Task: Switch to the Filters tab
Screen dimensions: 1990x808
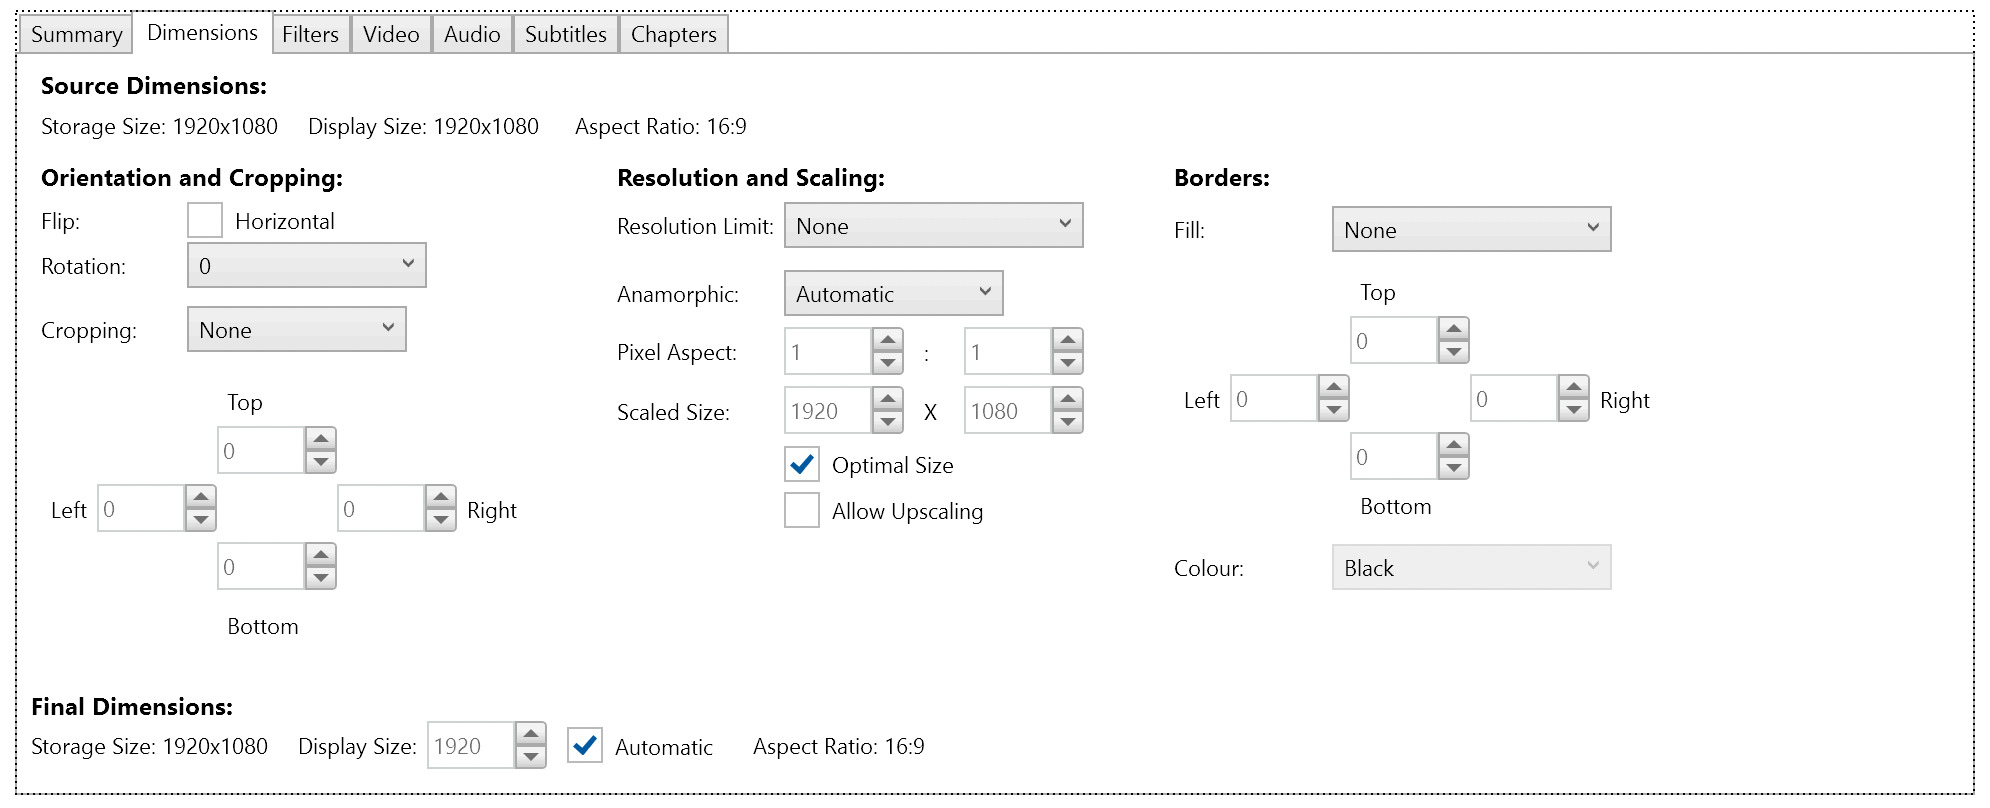Action: [310, 34]
